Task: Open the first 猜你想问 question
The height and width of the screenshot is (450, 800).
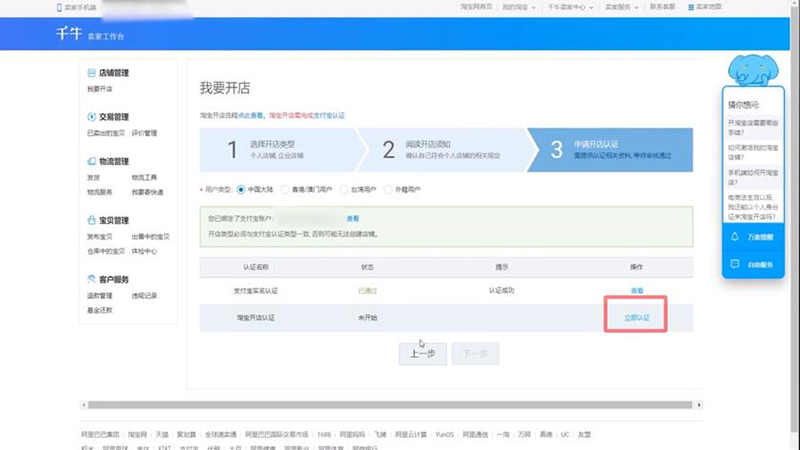Action: click(753, 128)
